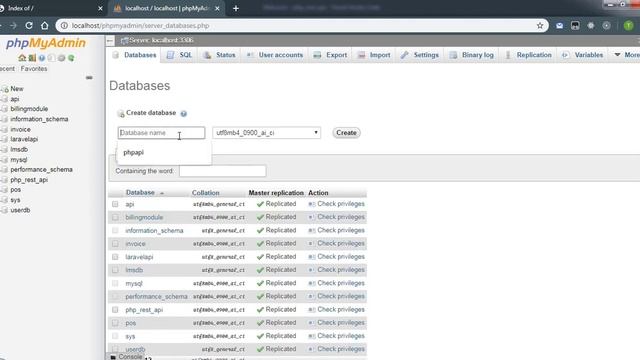Tick the checkbox for information_schema database
This screenshot has width=640, height=360.
coord(115,231)
